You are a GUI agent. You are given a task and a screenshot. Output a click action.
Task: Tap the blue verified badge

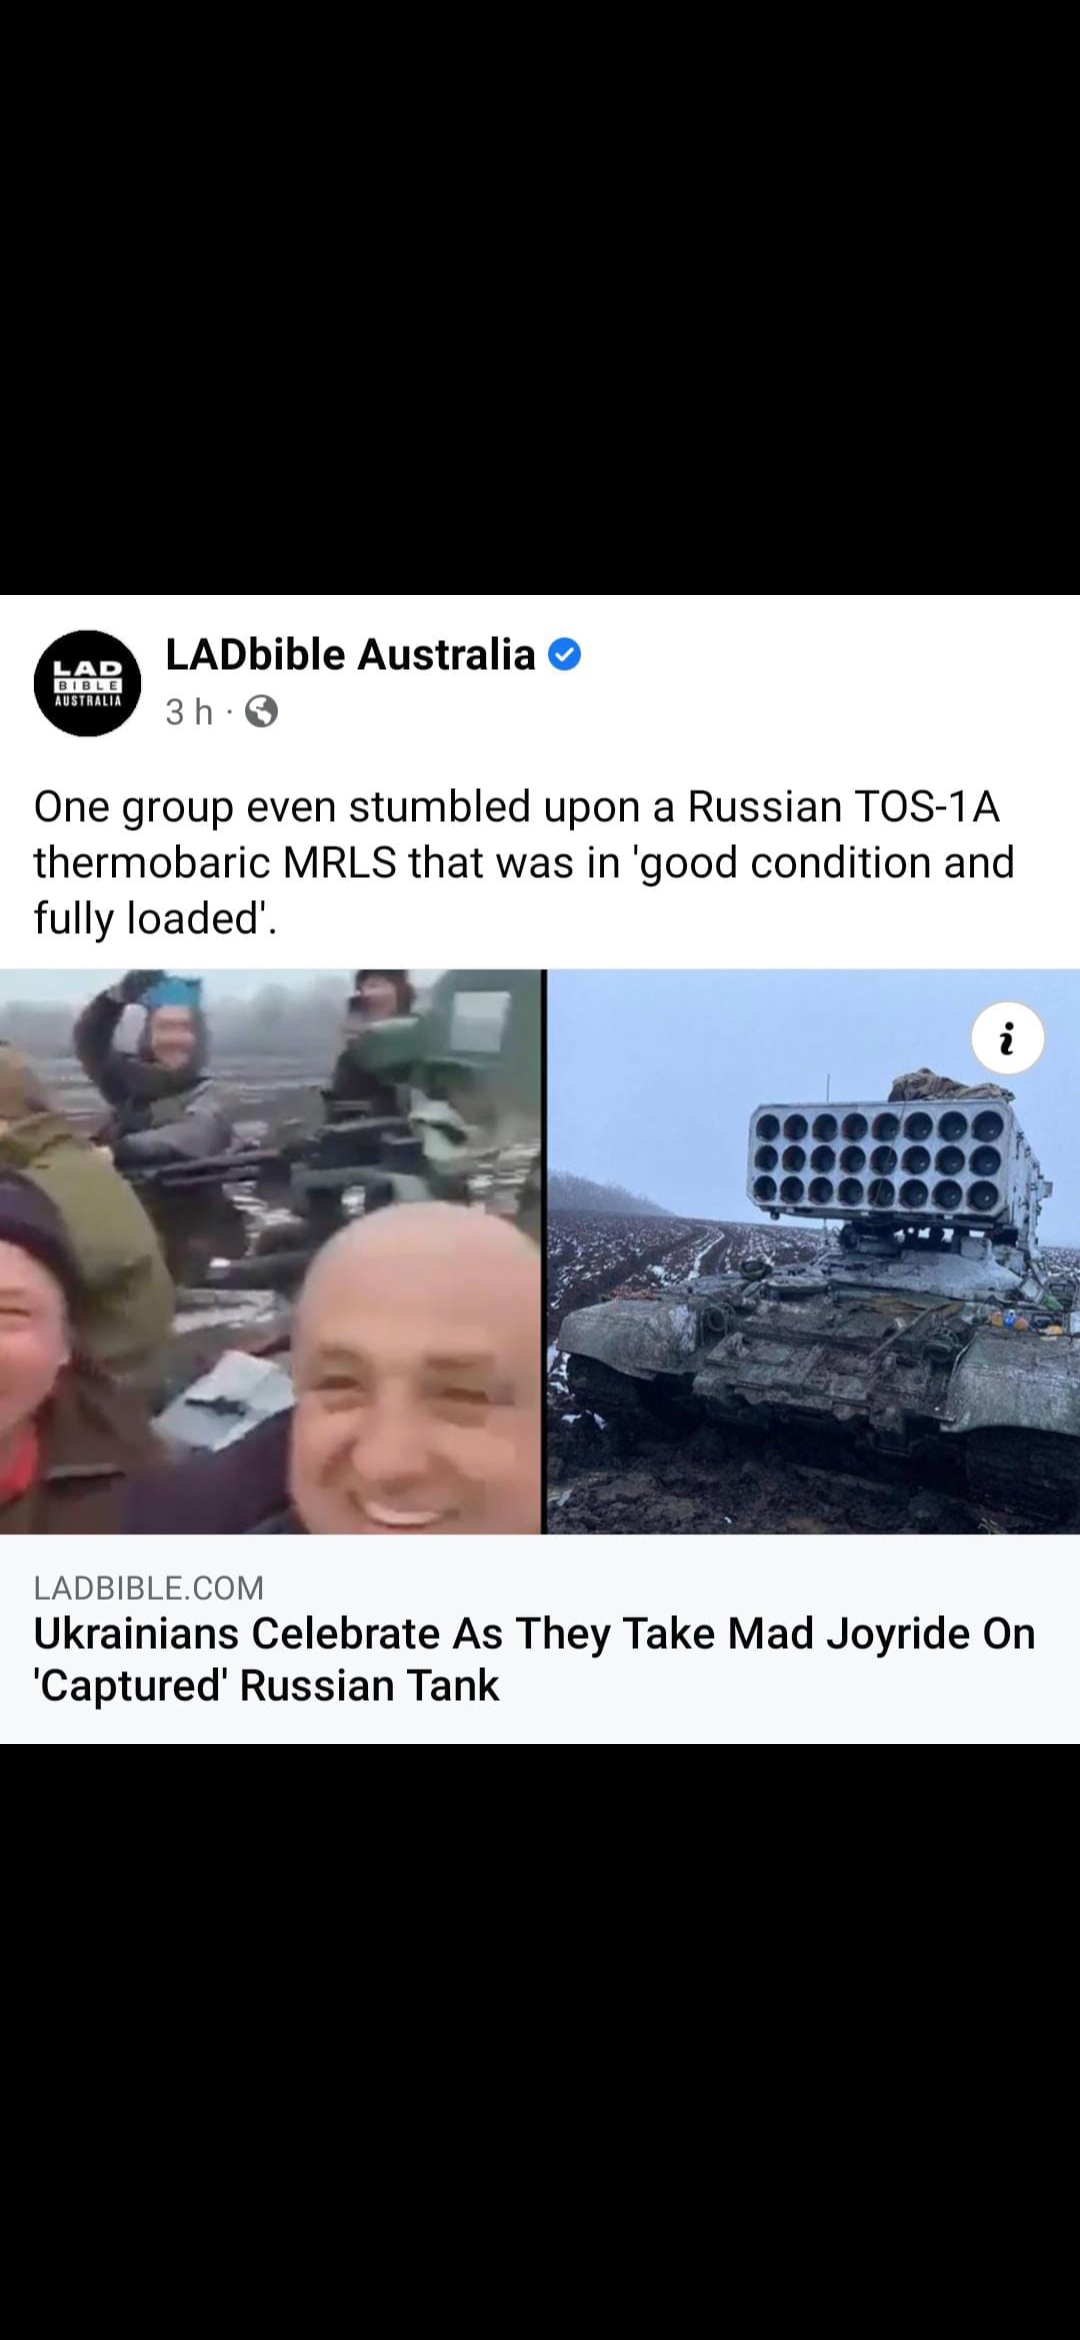[x=565, y=655]
